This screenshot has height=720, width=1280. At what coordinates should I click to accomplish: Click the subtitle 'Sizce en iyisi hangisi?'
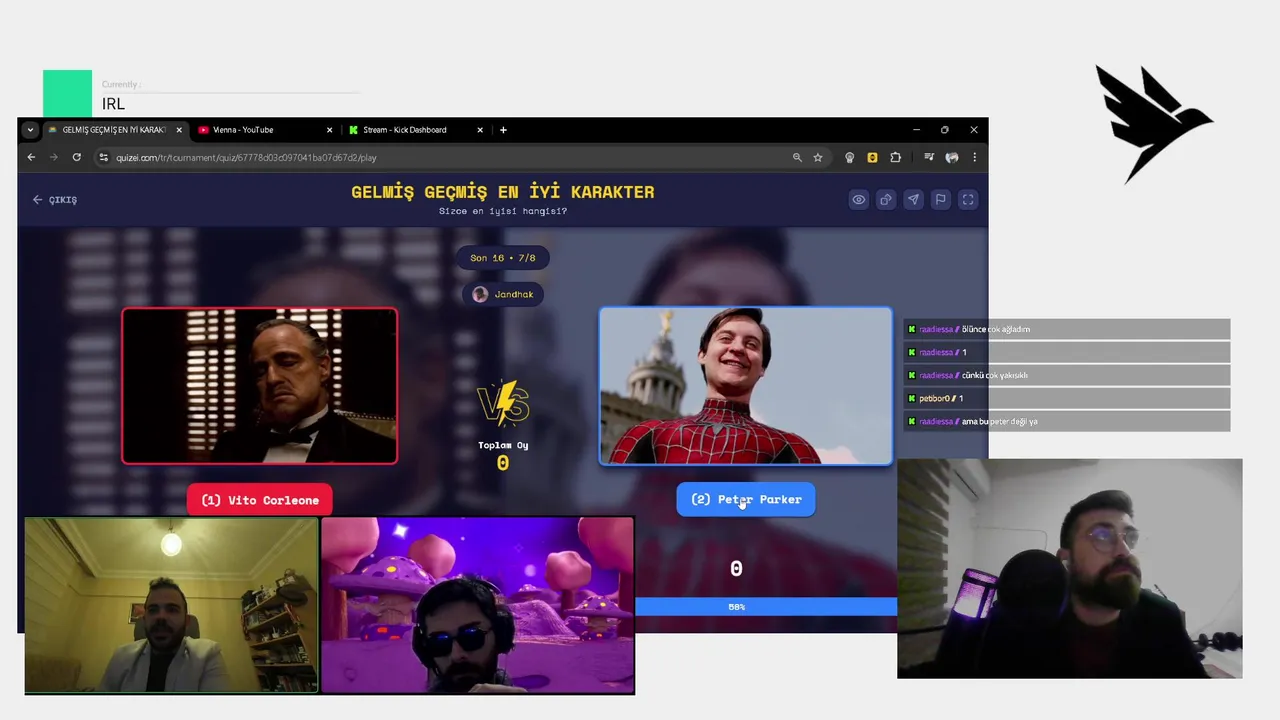click(503, 211)
